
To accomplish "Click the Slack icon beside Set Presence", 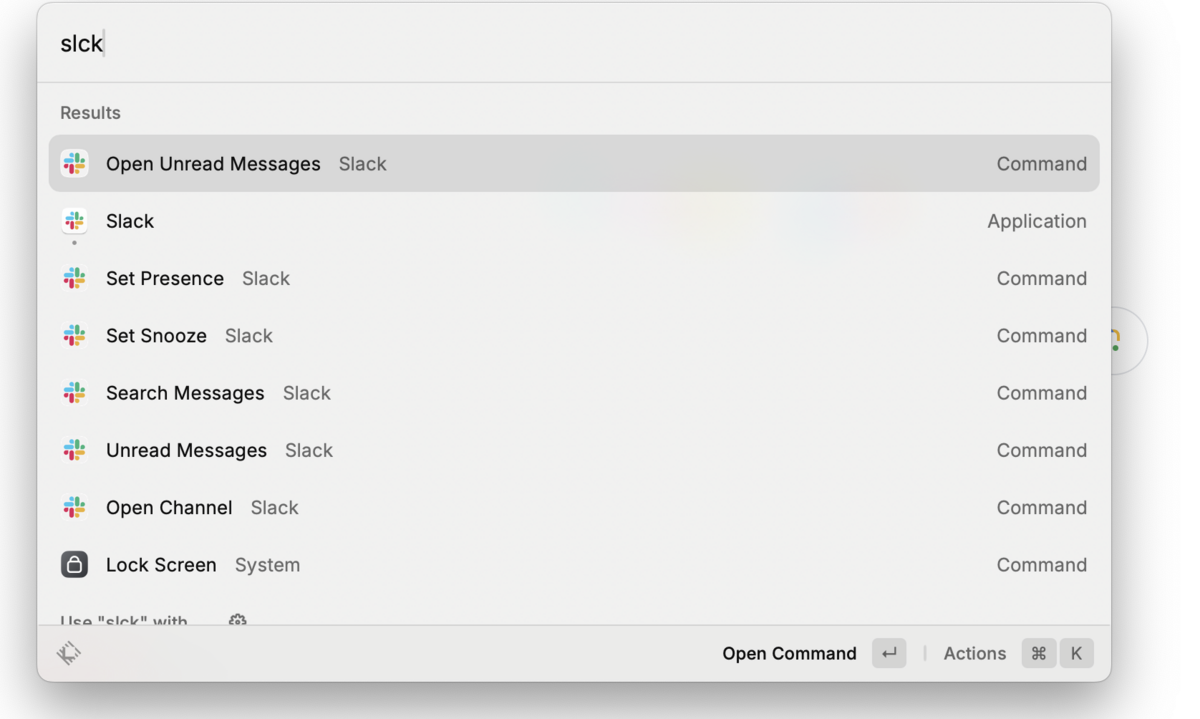I will tap(74, 278).
